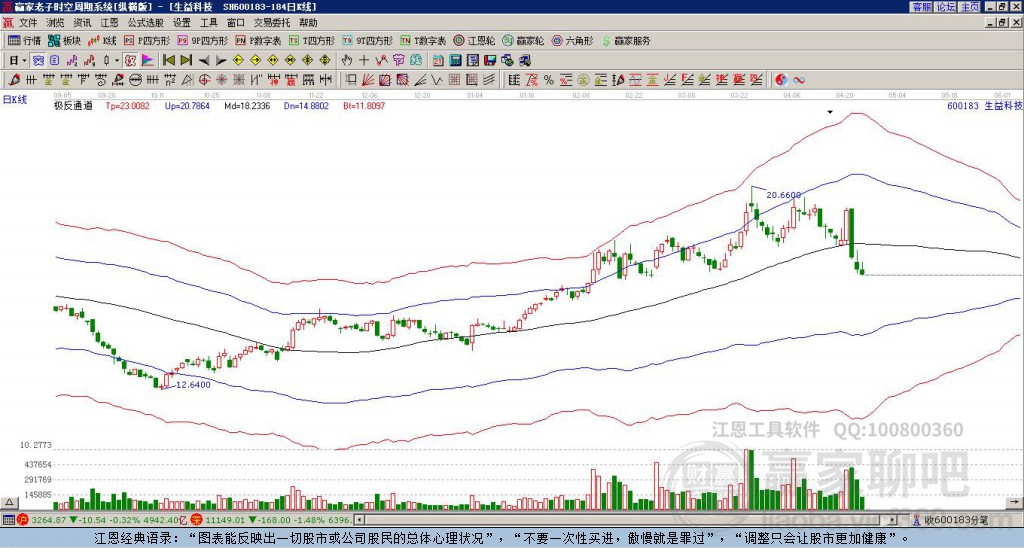Open the 公式选股 menu

tap(146, 23)
